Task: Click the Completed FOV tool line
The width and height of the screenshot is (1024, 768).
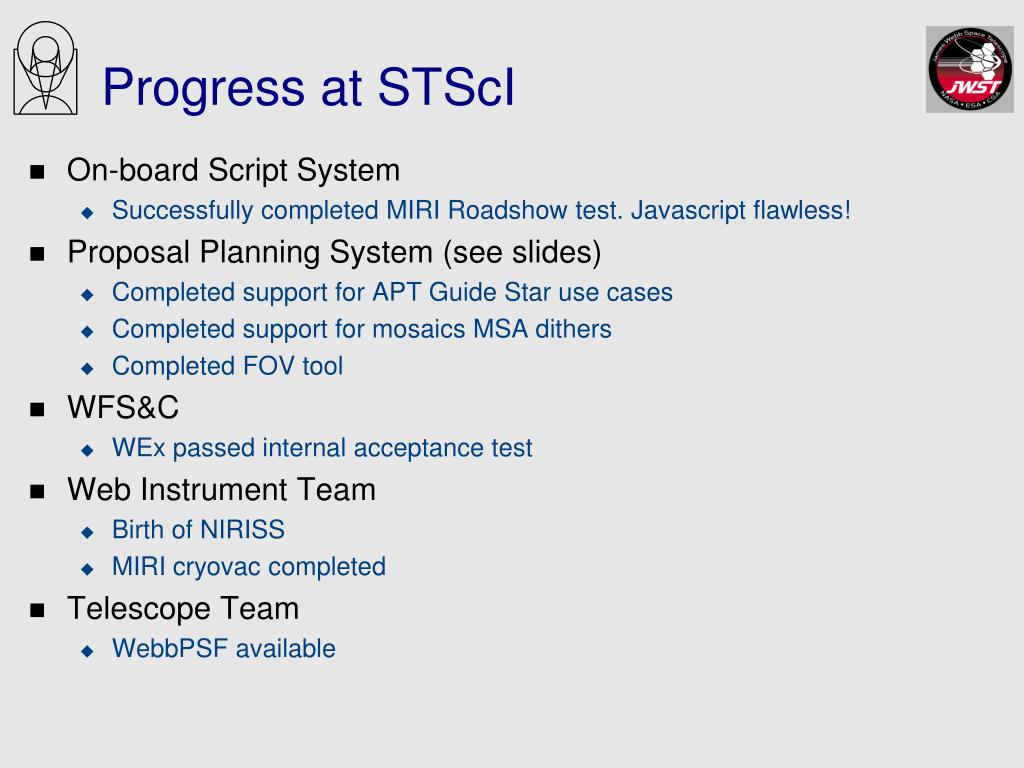Action: tap(227, 366)
